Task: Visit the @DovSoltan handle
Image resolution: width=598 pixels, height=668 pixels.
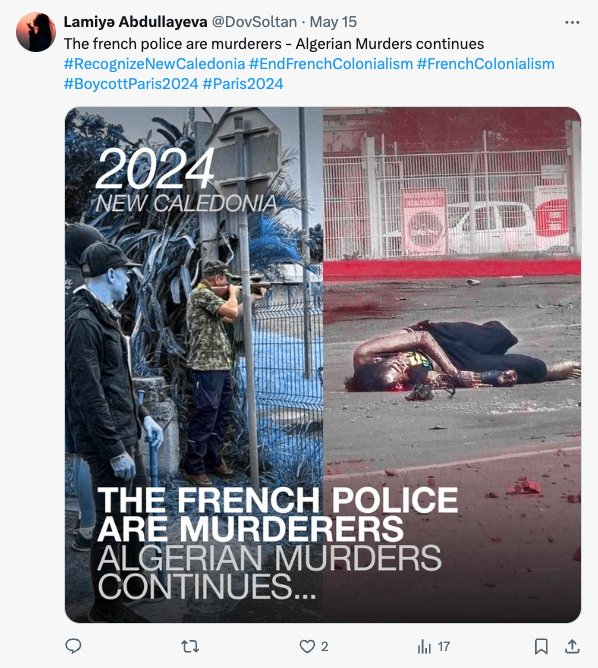Action: tap(254, 22)
